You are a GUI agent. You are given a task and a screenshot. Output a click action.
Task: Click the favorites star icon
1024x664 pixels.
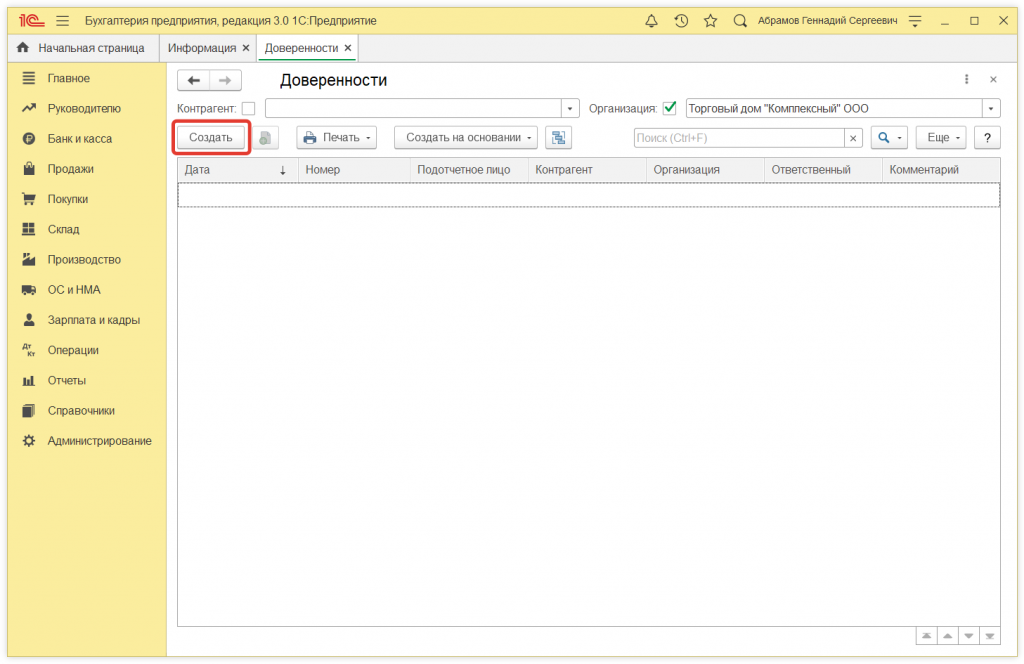(710, 20)
